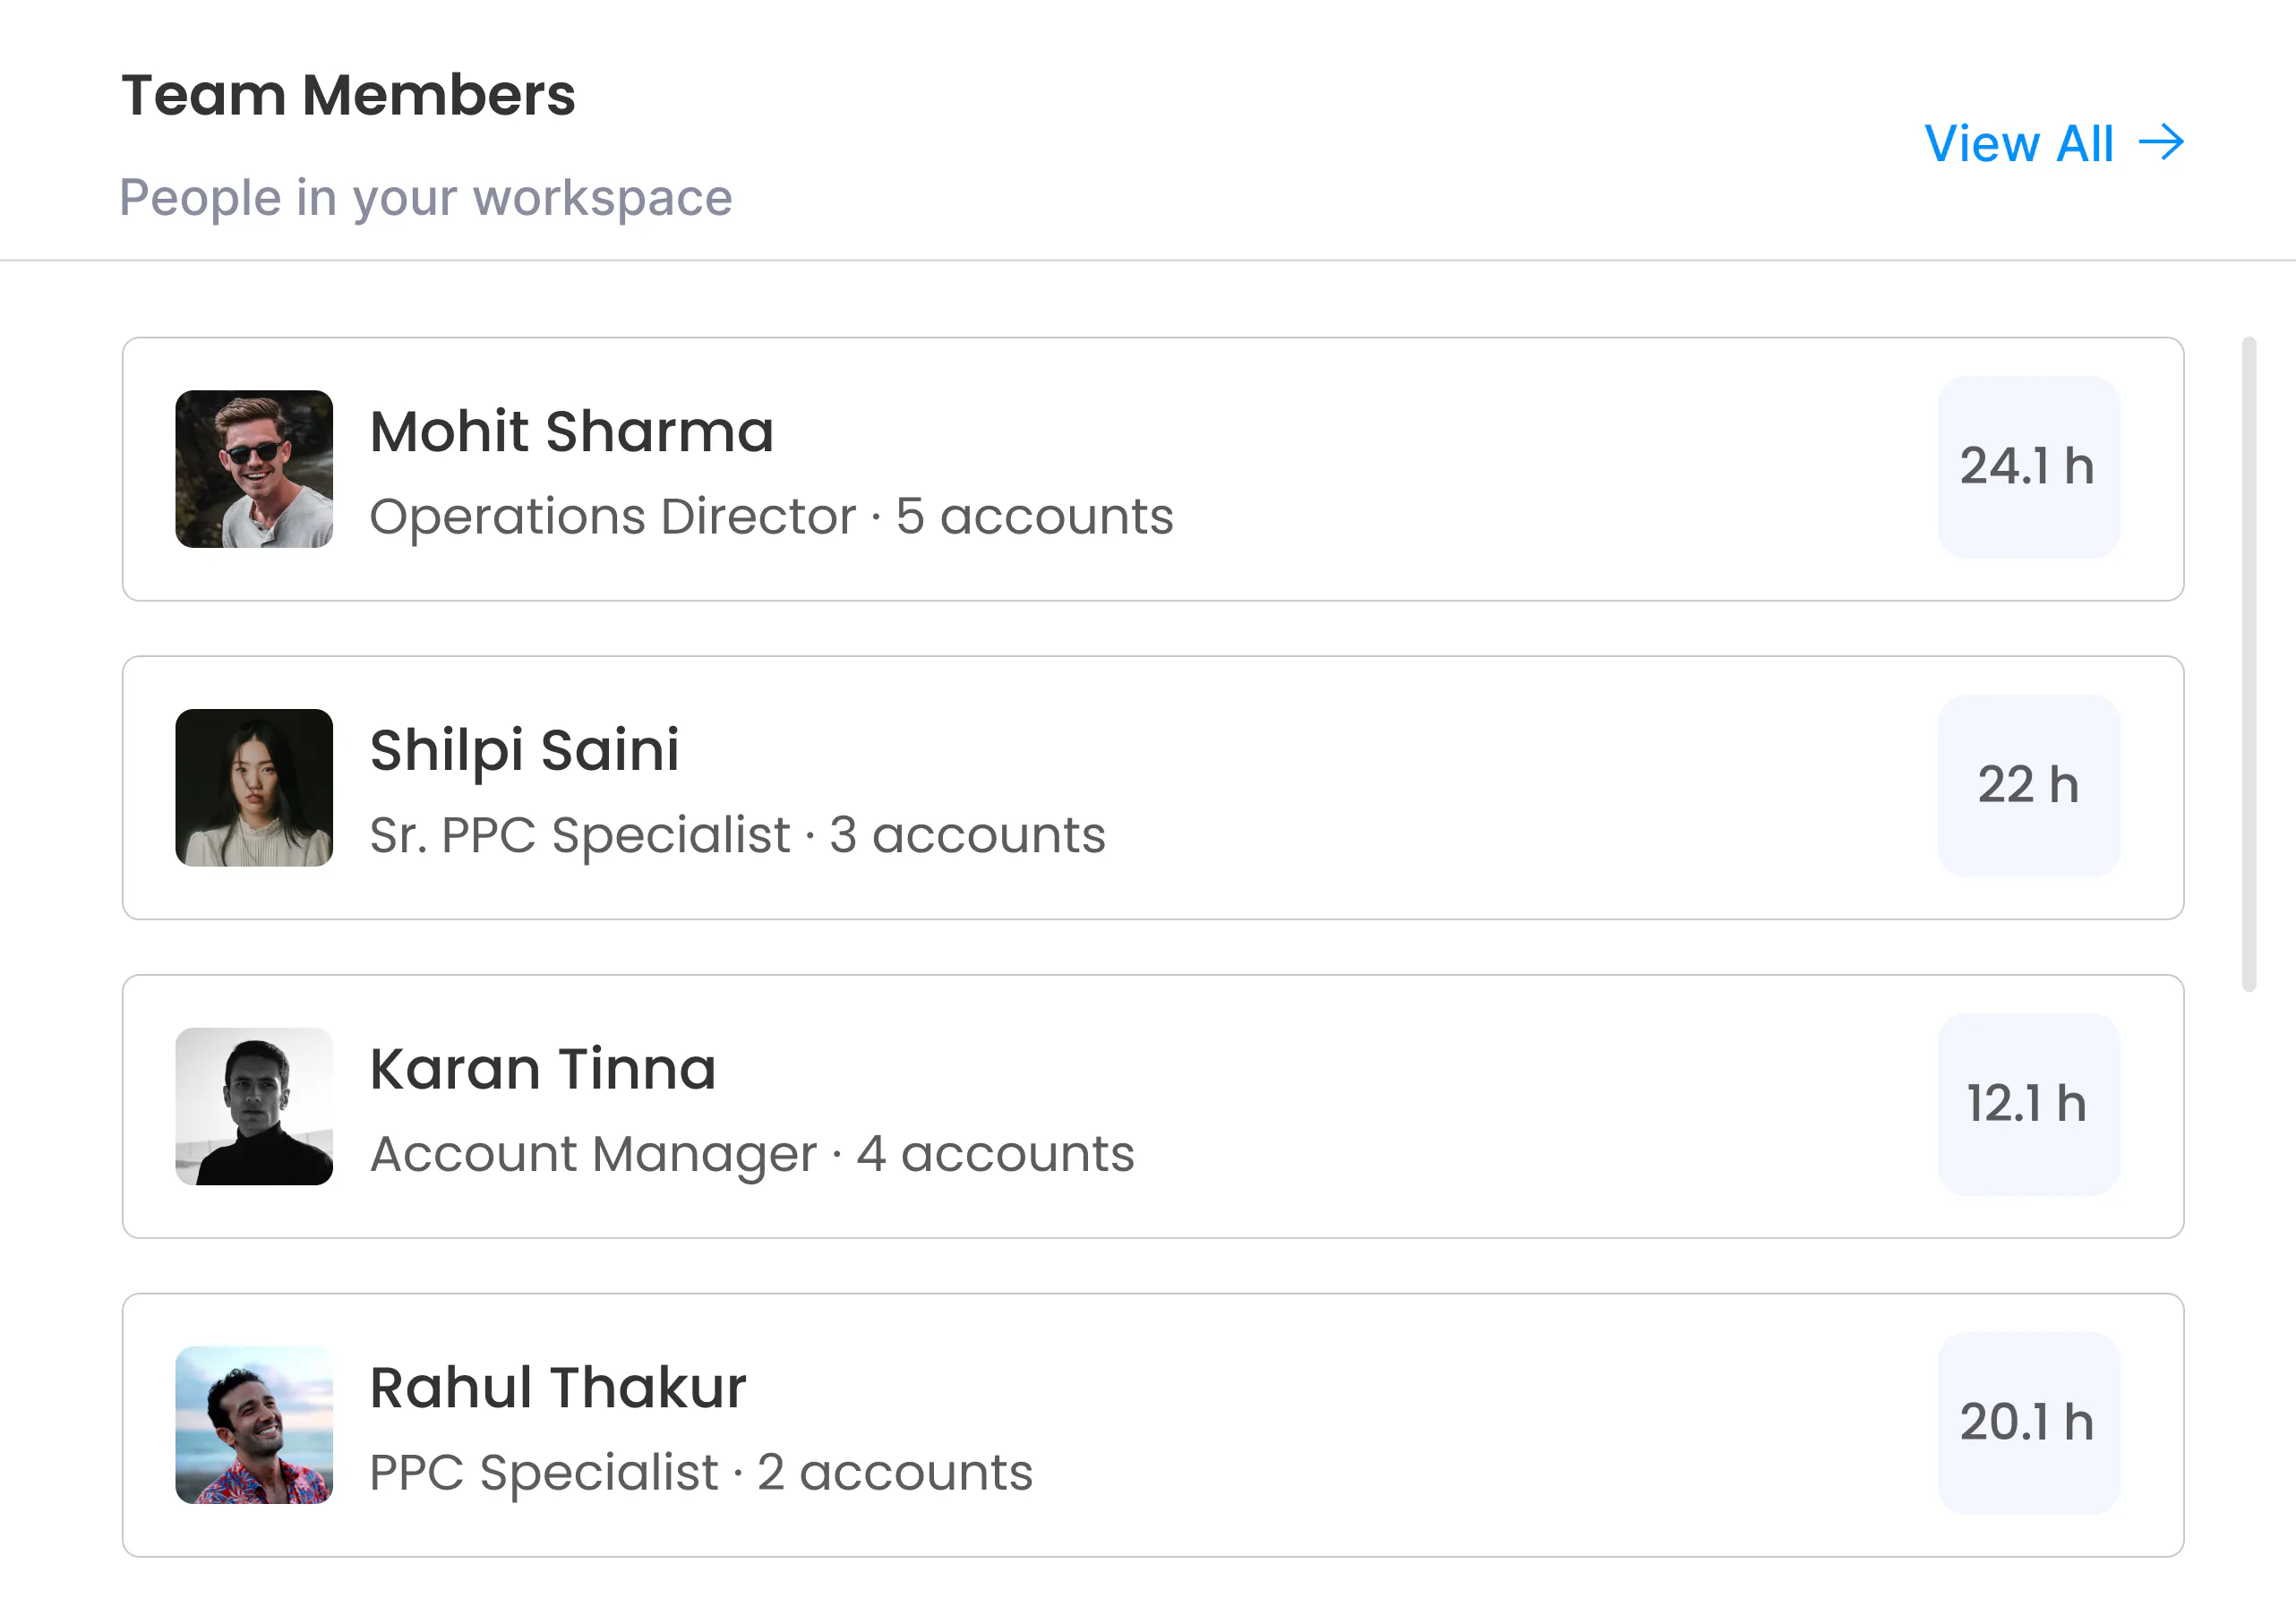The image size is (2296, 1615).
Task: Click the arrow icon beside View All
Action: tap(2161, 143)
